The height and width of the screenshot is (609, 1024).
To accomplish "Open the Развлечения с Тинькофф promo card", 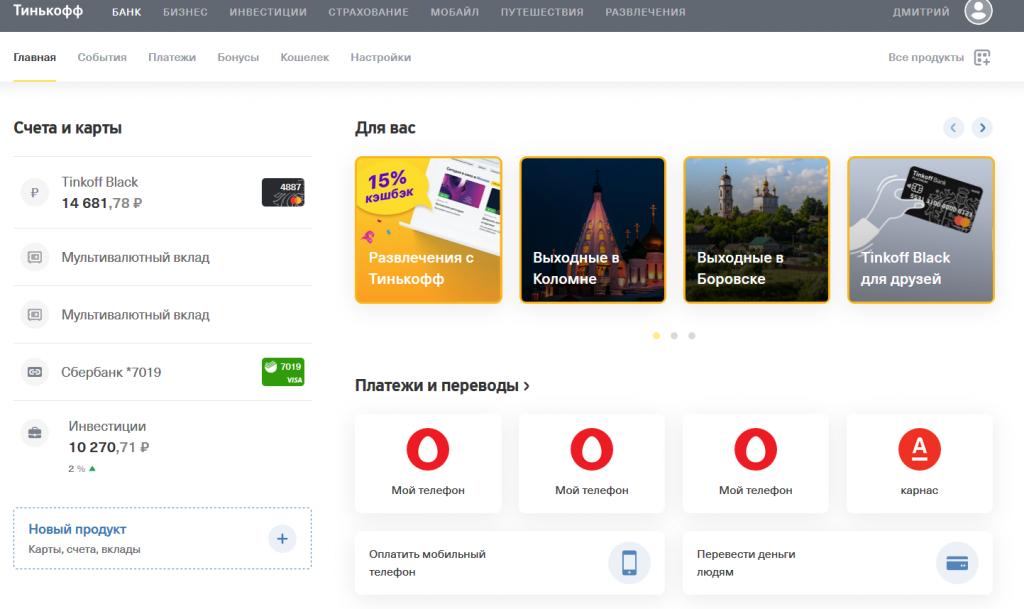I will tap(428, 230).
